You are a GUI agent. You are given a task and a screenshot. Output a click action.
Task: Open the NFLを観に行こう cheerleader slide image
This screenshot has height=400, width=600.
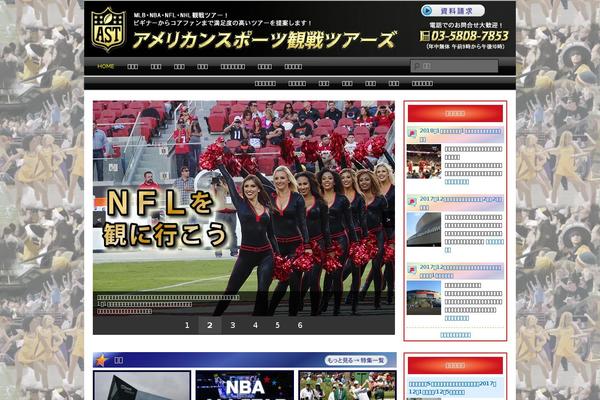(x=244, y=208)
